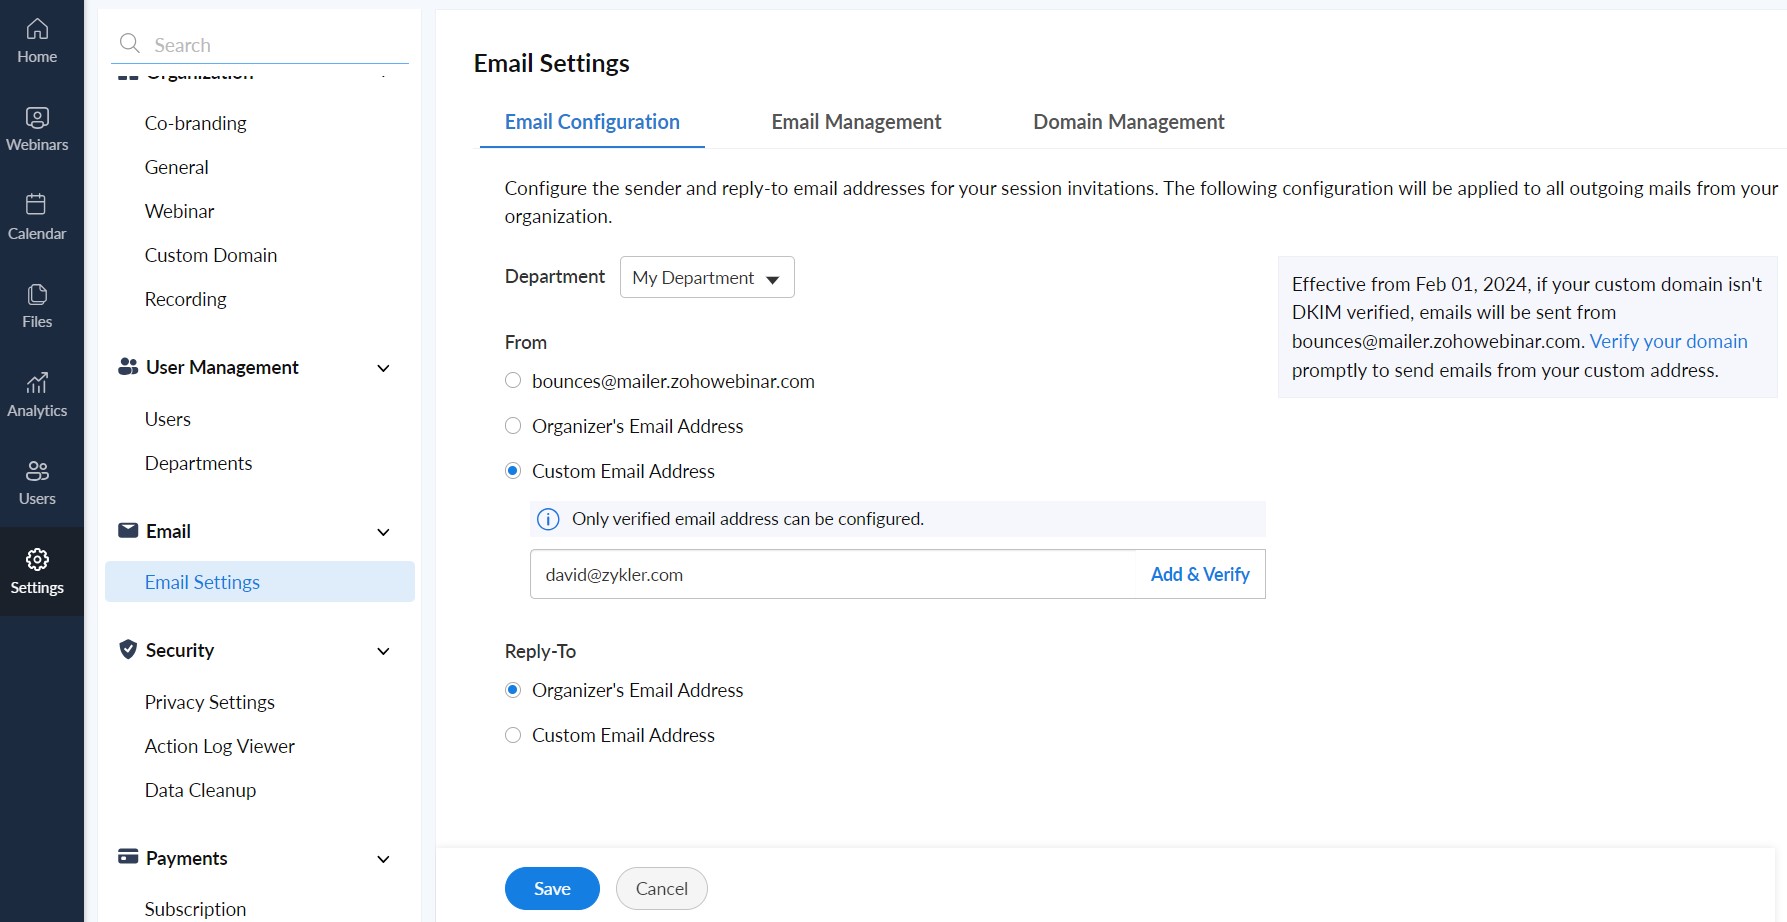Click the Settings gear icon
The width and height of the screenshot is (1787, 922).
[x=37, y=559]
